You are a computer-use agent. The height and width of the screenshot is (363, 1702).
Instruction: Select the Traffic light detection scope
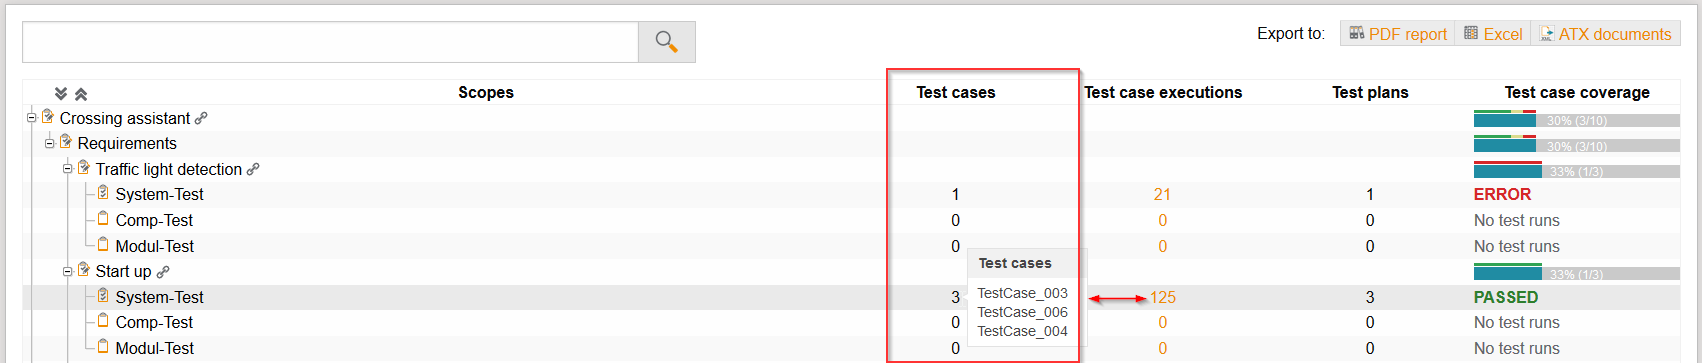[x=169, y=169]
